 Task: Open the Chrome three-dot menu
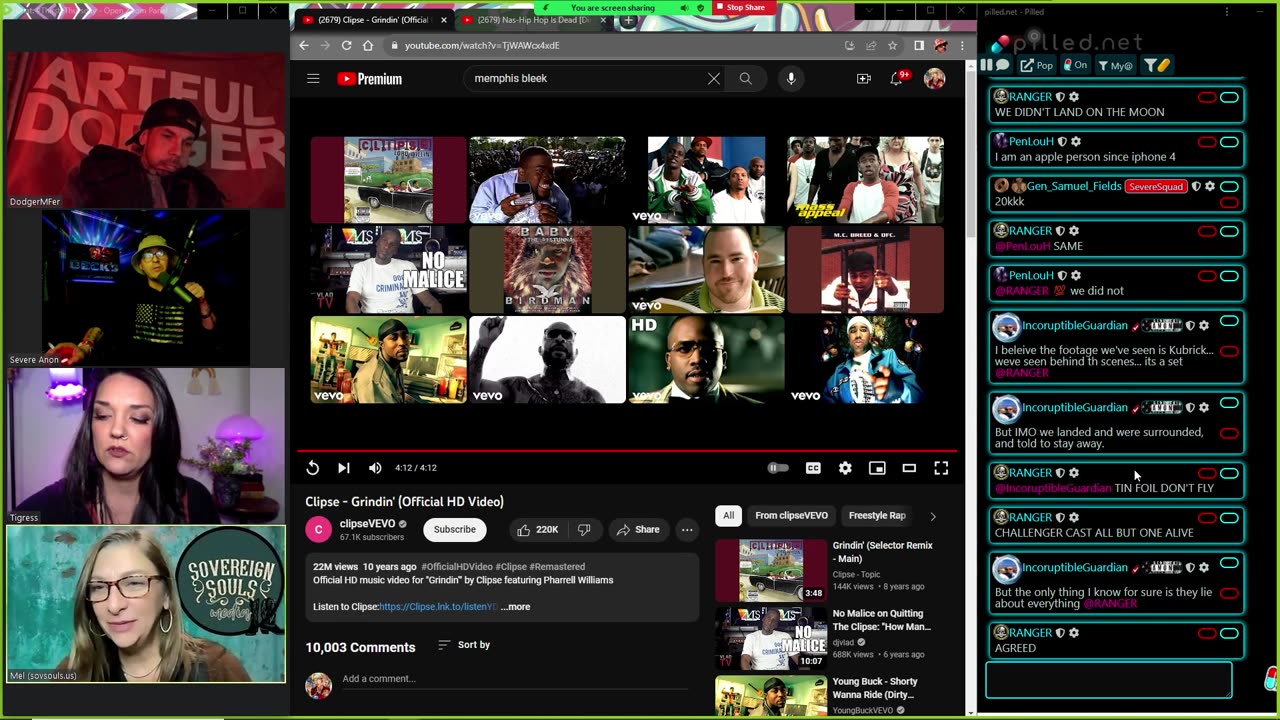click(962, 45)
